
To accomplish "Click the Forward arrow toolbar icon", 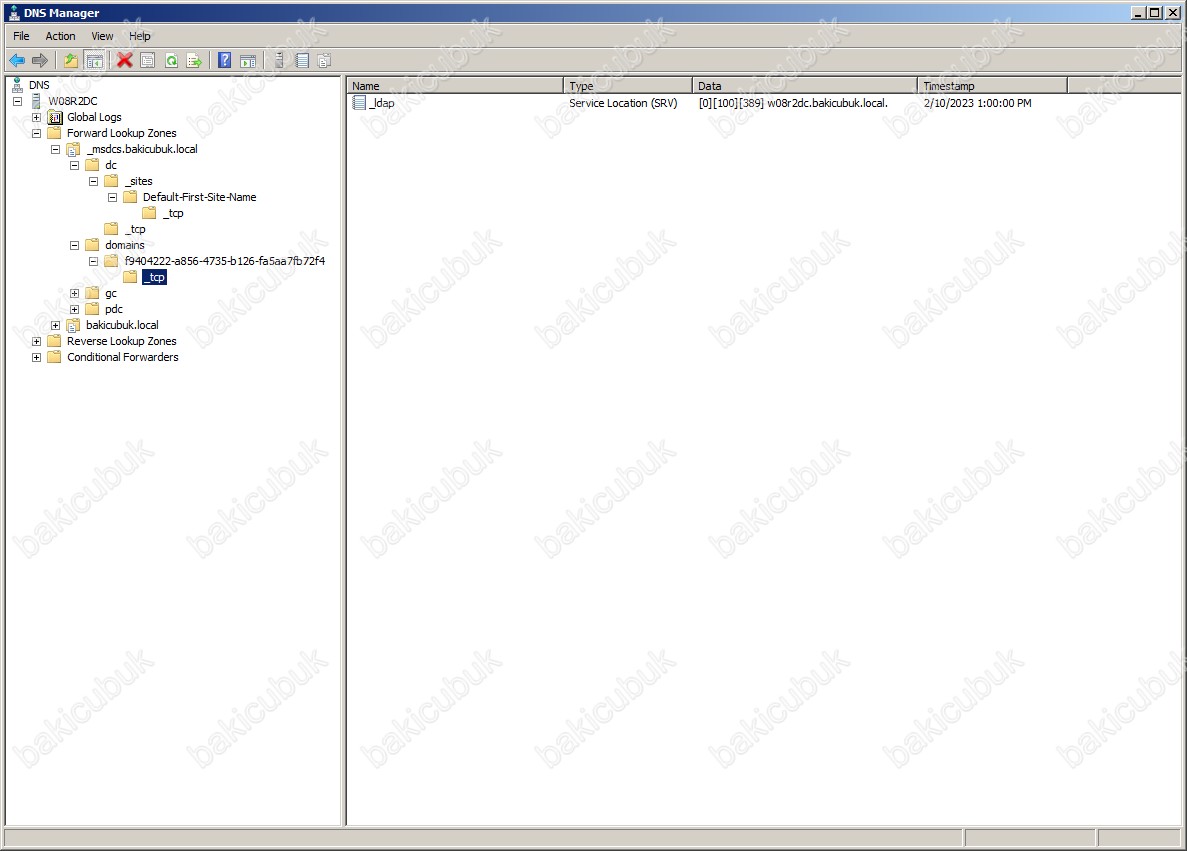I will [40, 61].
